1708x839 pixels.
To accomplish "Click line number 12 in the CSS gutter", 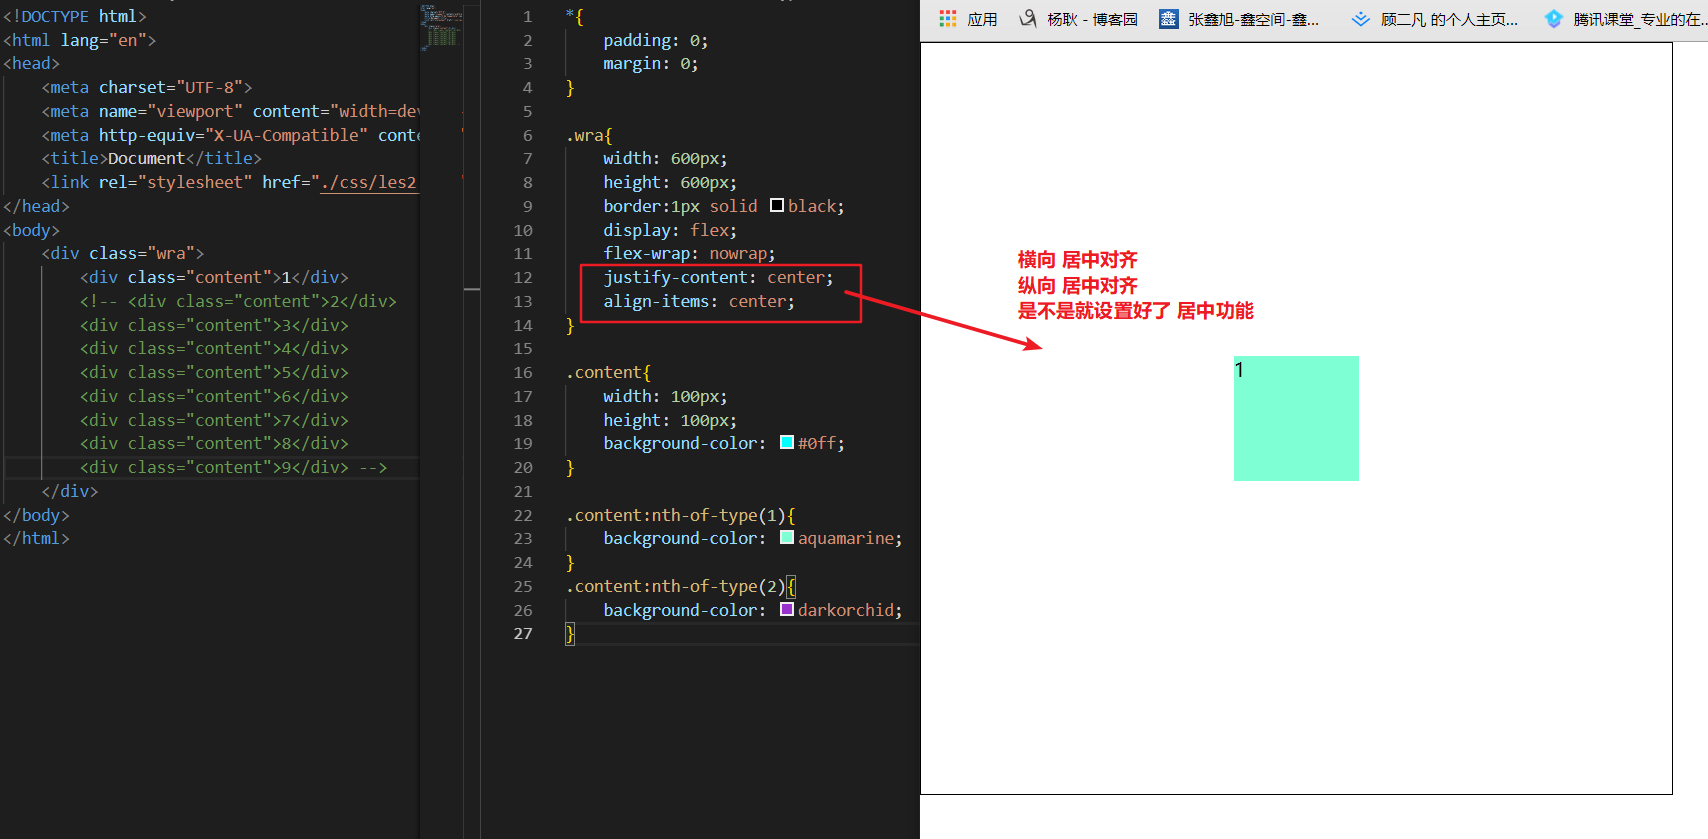I will point(523,277).
